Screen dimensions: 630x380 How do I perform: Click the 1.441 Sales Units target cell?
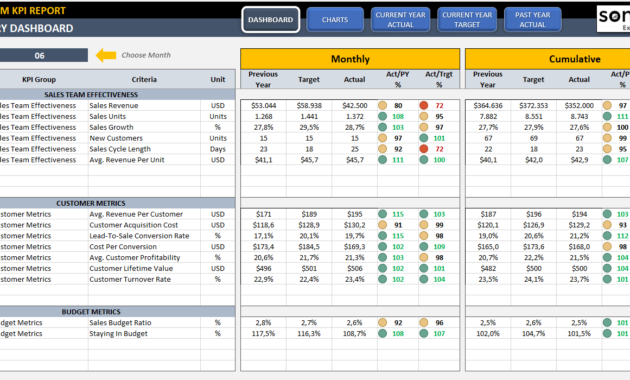pyautogui.click(x=309, y=116)
